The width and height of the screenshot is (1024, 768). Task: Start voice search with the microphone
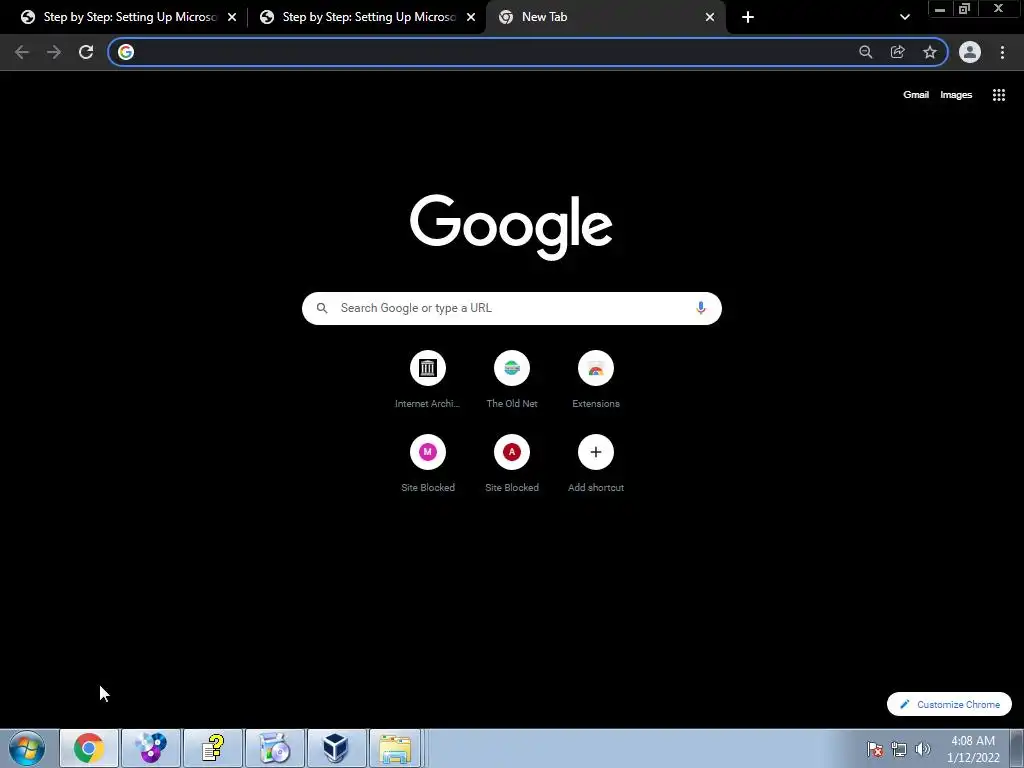coord(701,308)
